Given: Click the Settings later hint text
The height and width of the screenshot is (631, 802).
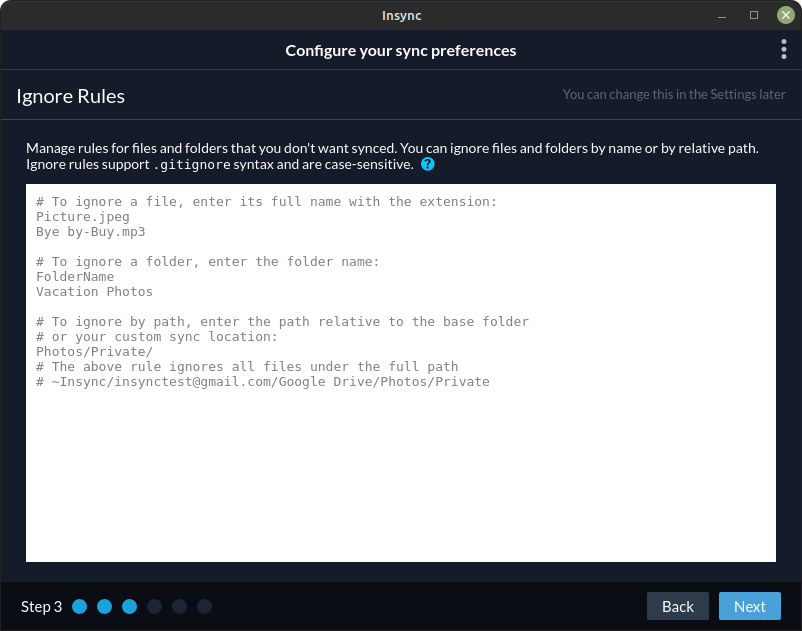Looking at the screenshot, I should (673, 95).
